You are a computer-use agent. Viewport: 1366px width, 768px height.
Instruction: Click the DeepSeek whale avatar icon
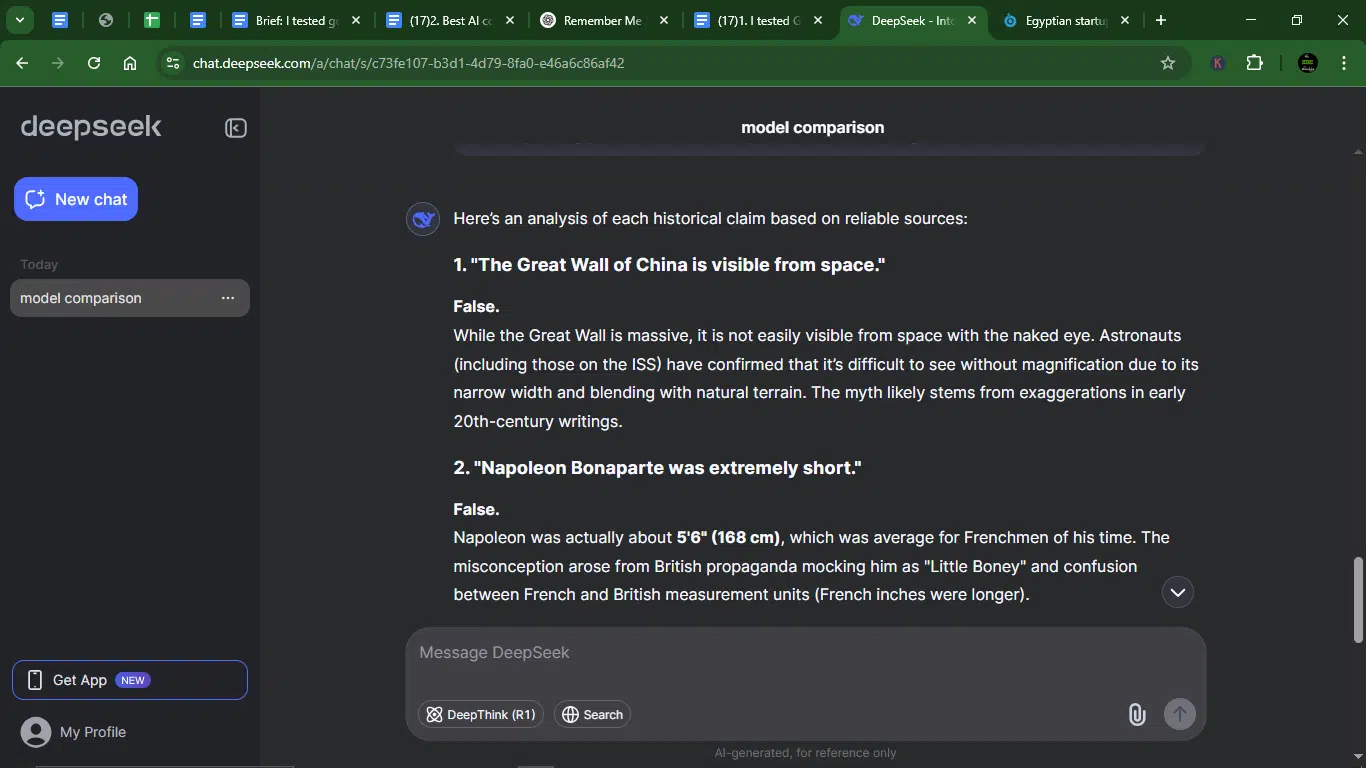point(423,219)
